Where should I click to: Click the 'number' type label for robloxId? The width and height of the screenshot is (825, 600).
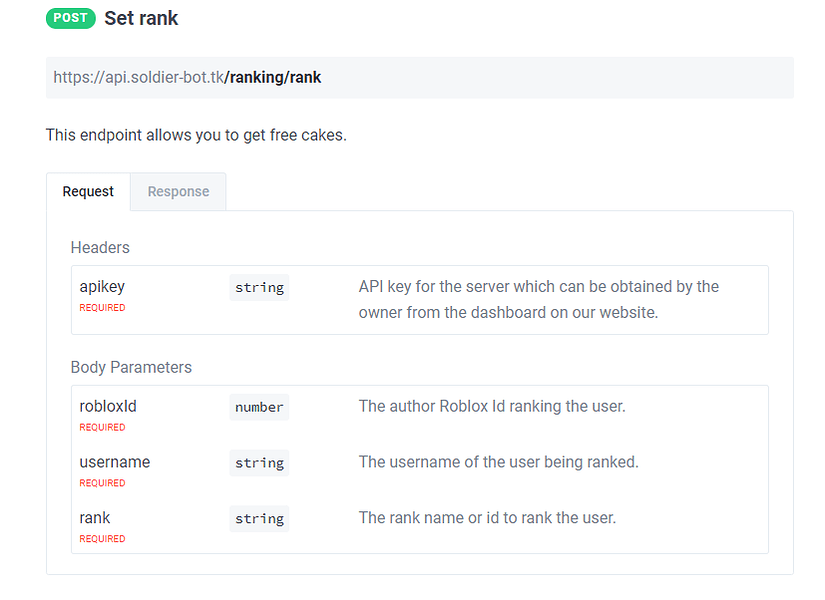click(259, 407)
